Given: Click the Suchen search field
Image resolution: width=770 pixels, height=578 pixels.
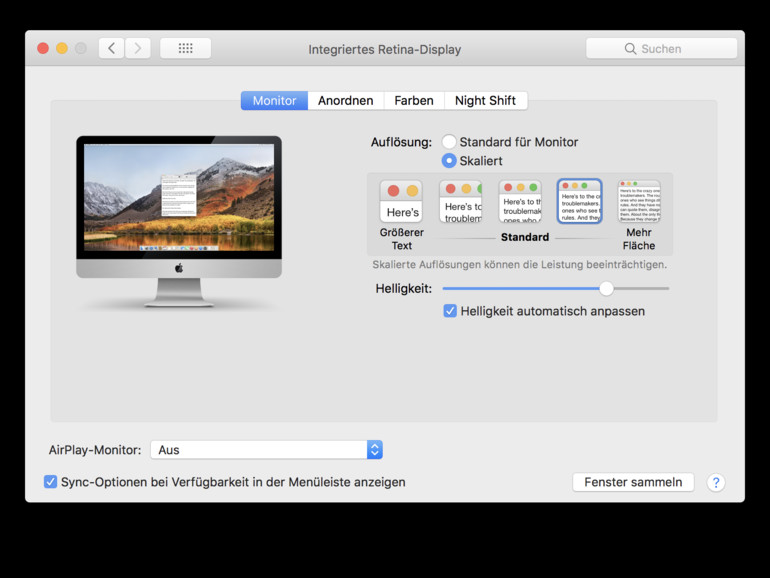Looking at the screenshot, I should pyautogui.click(x=661, y=48).
